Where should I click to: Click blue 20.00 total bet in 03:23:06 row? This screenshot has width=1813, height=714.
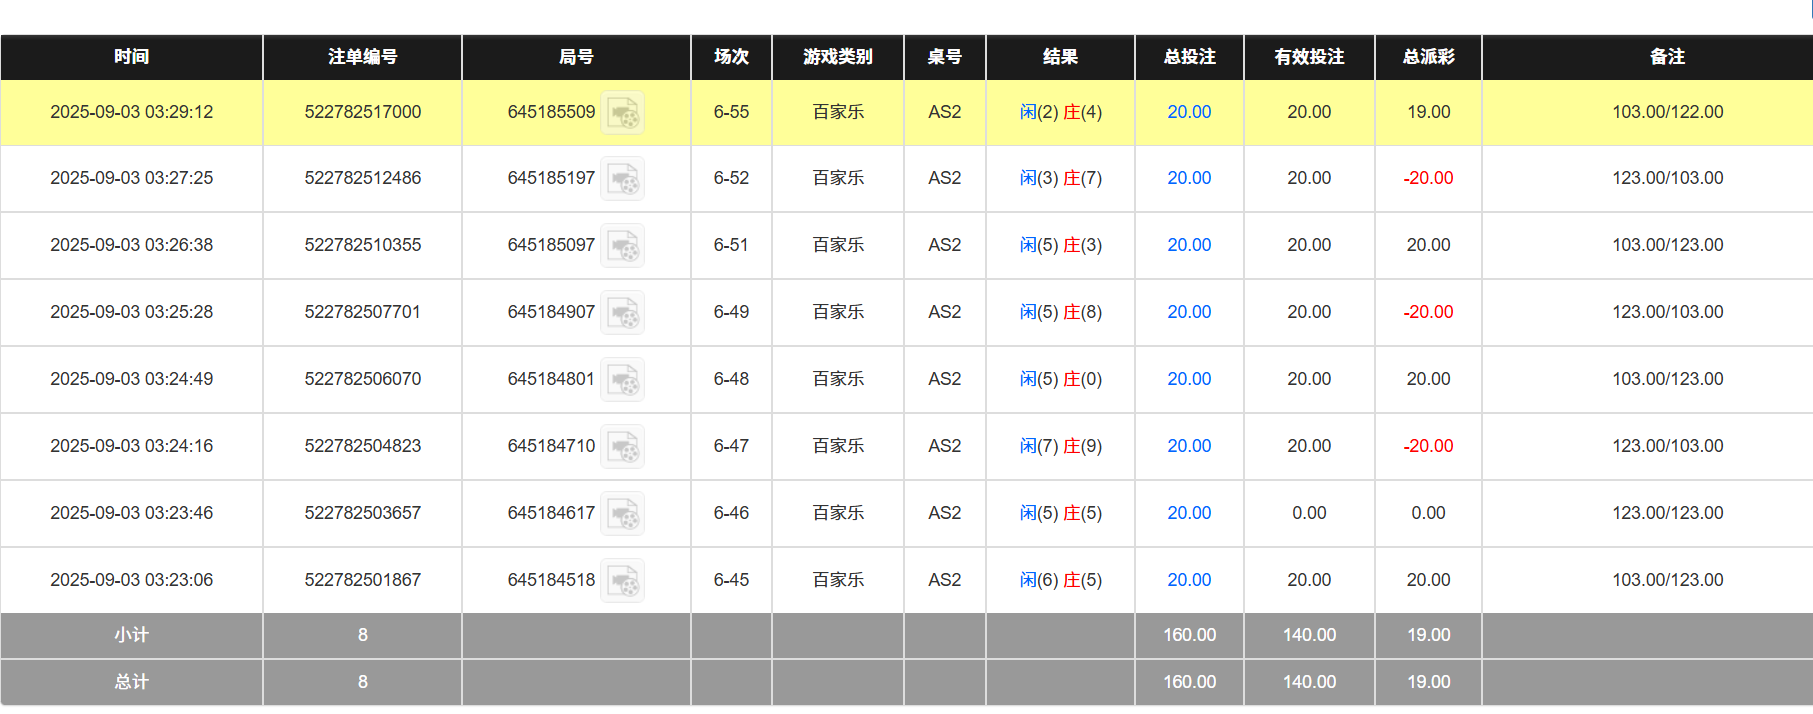click(x=1189, y=580)
